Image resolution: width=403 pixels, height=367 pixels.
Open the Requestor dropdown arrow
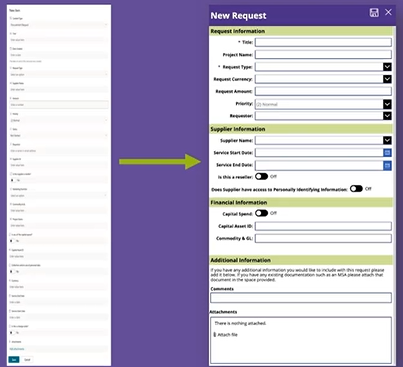(387, 116)
